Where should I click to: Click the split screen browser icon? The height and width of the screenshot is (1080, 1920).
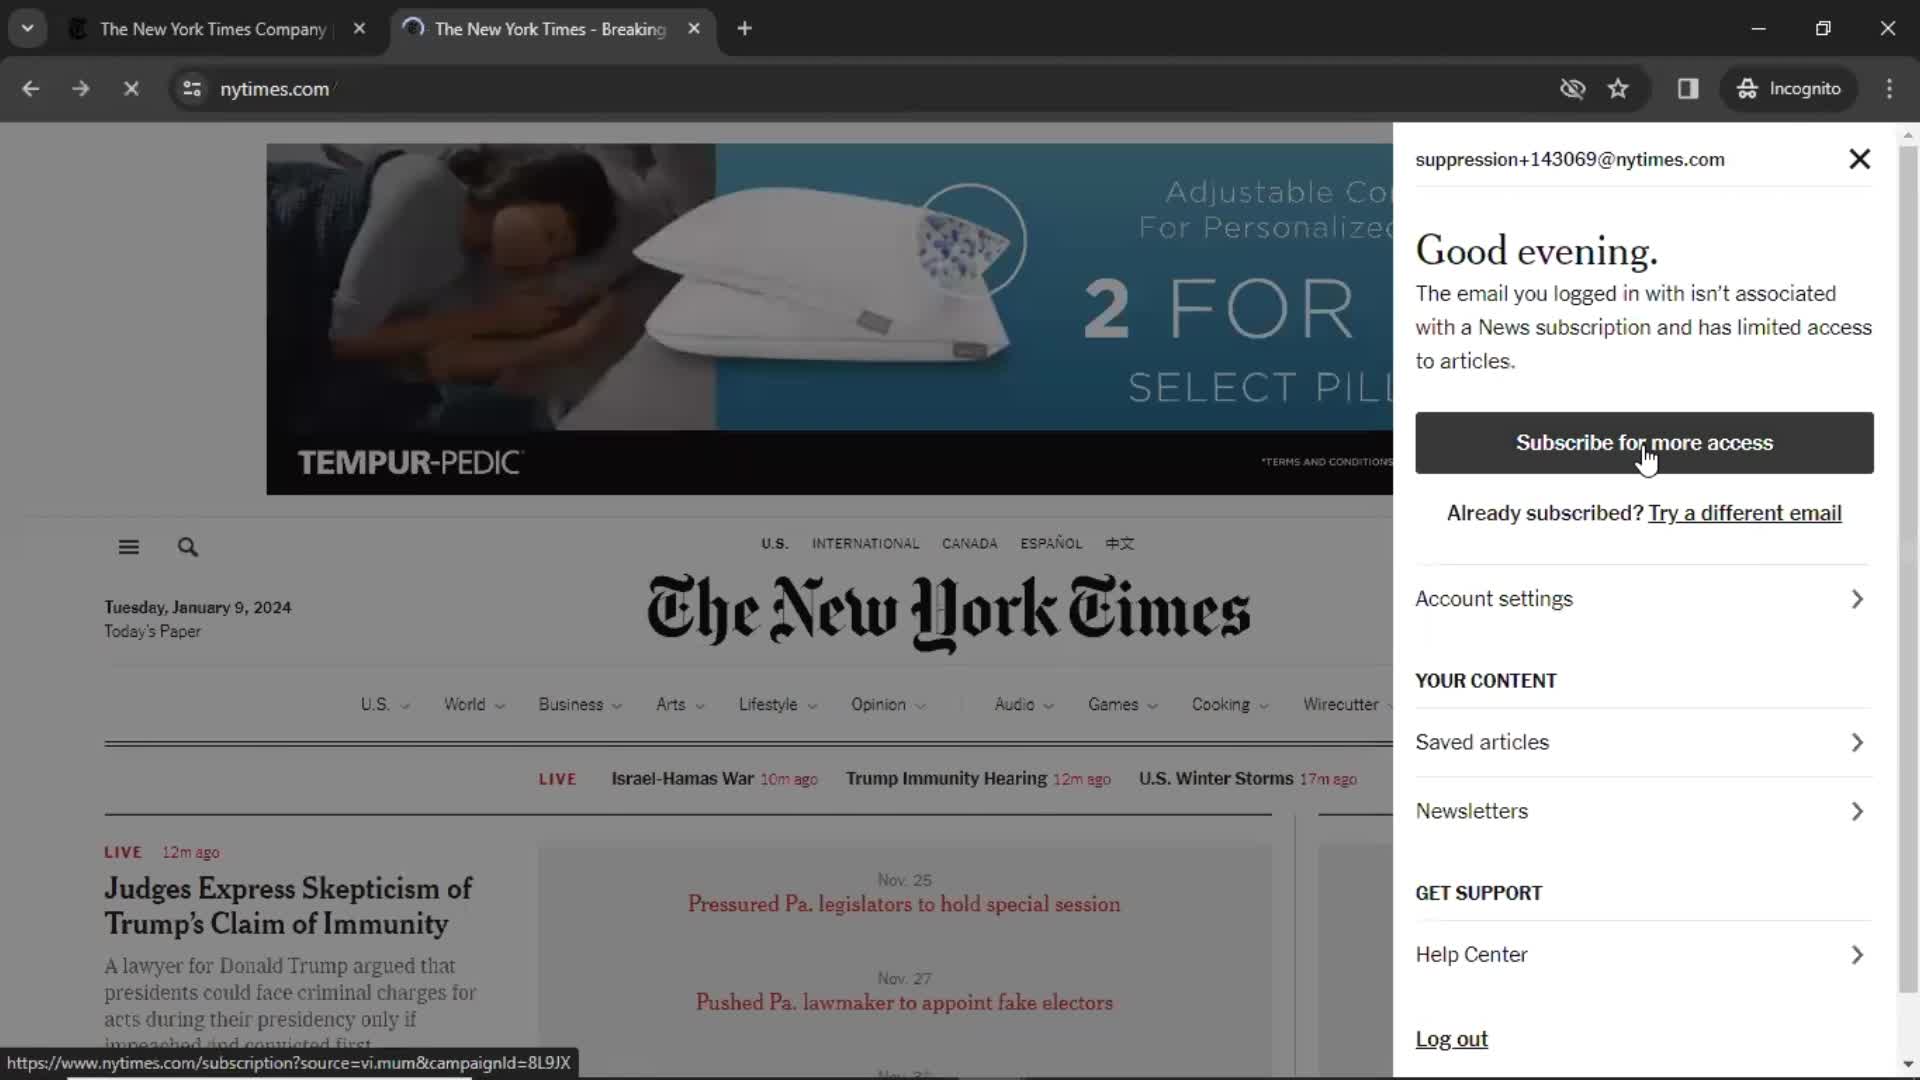[x=1688, y=88]
